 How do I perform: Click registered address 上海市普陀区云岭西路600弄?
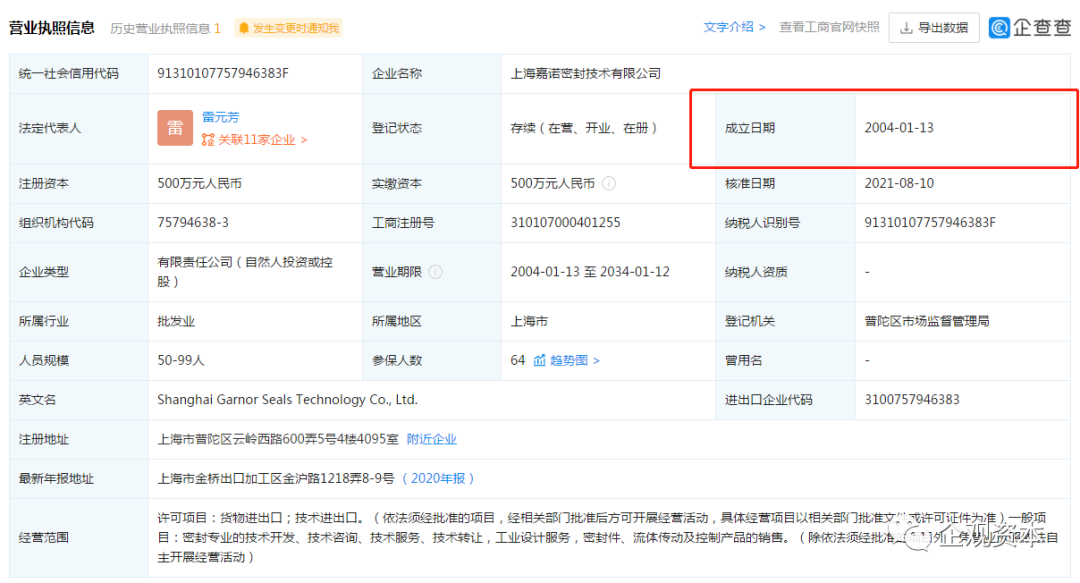coord(278,440)
